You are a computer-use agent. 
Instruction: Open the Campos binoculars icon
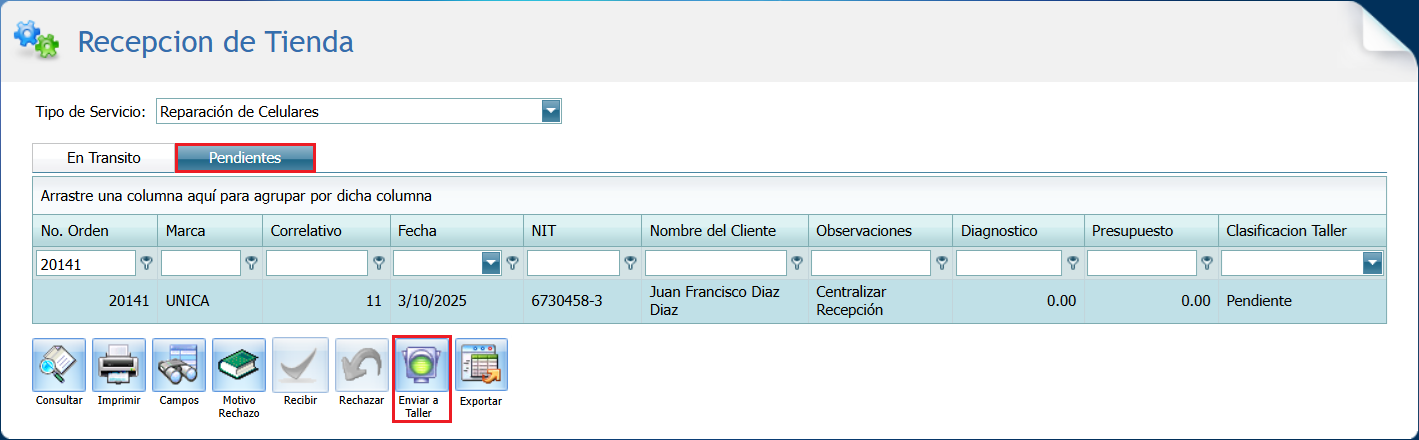click(x=179, y=365)
